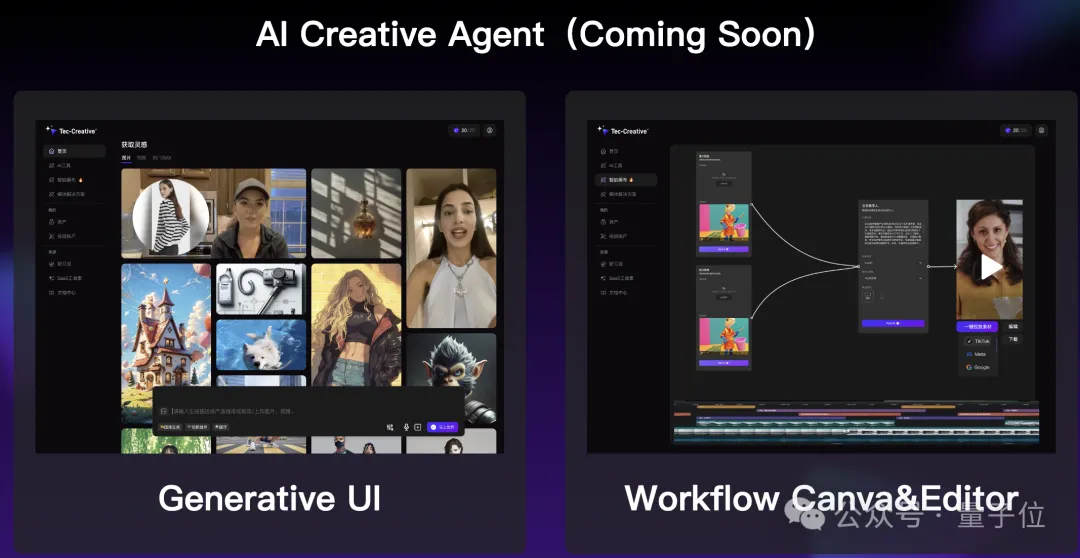This screenshot has width=1080, height=558.
Task: Select Google from the publish list
Action: [978, 367]
